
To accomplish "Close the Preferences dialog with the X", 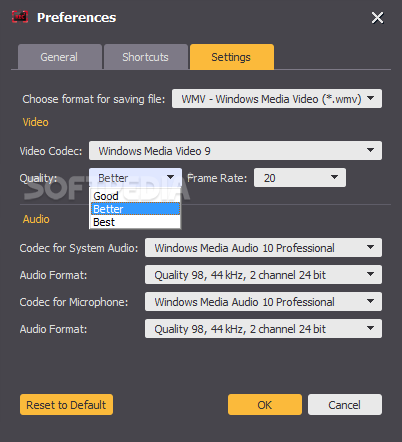I will pos(377,18).
